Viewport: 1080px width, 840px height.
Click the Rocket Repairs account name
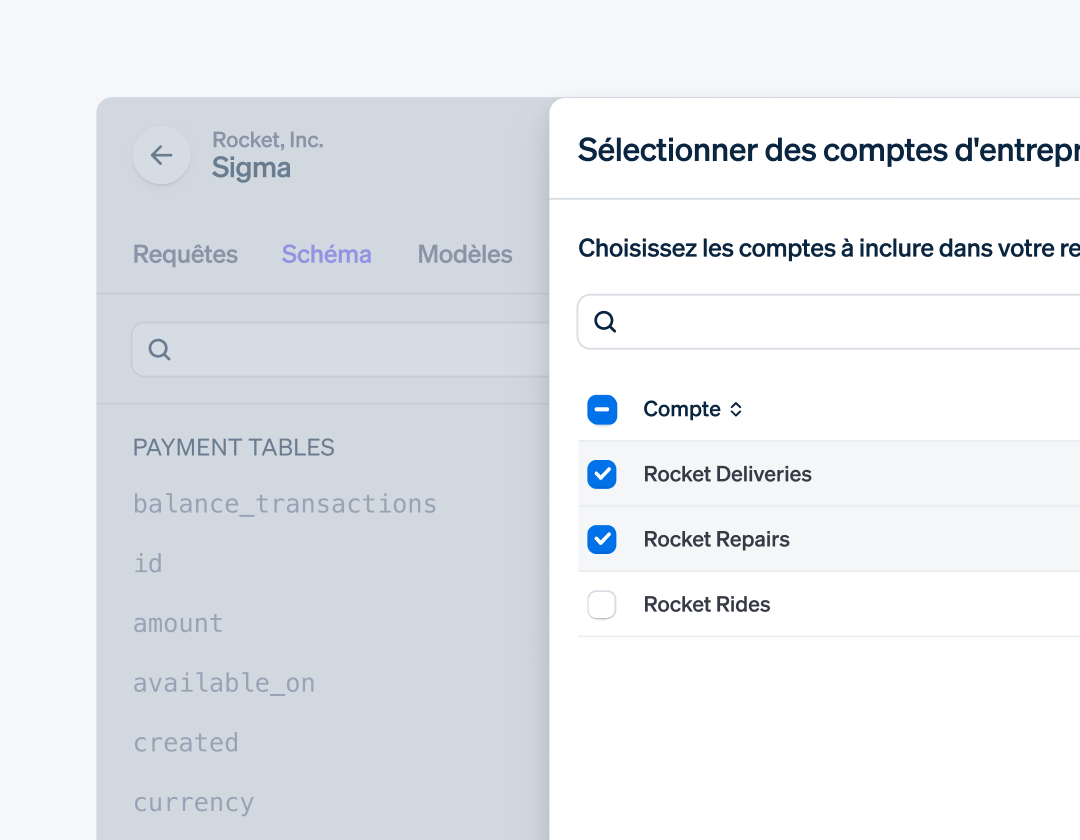pyautogui.click(x=716, y=539)
